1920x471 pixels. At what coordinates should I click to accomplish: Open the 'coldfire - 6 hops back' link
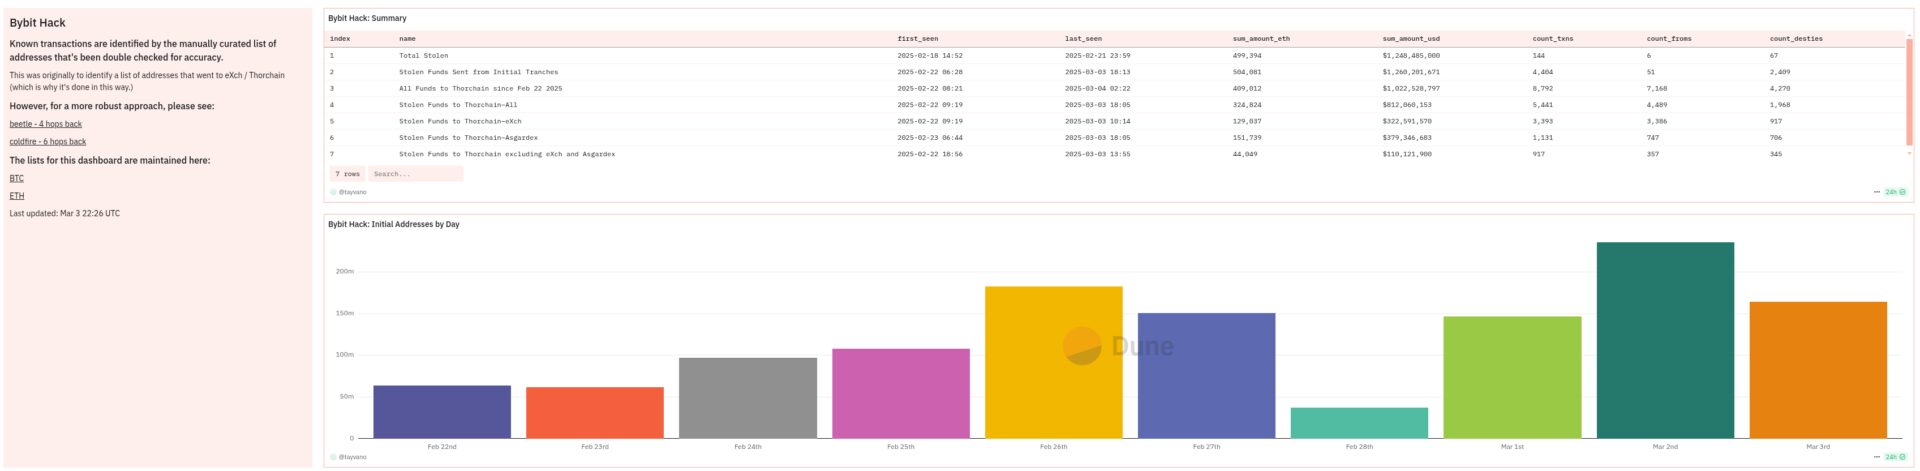48,142
